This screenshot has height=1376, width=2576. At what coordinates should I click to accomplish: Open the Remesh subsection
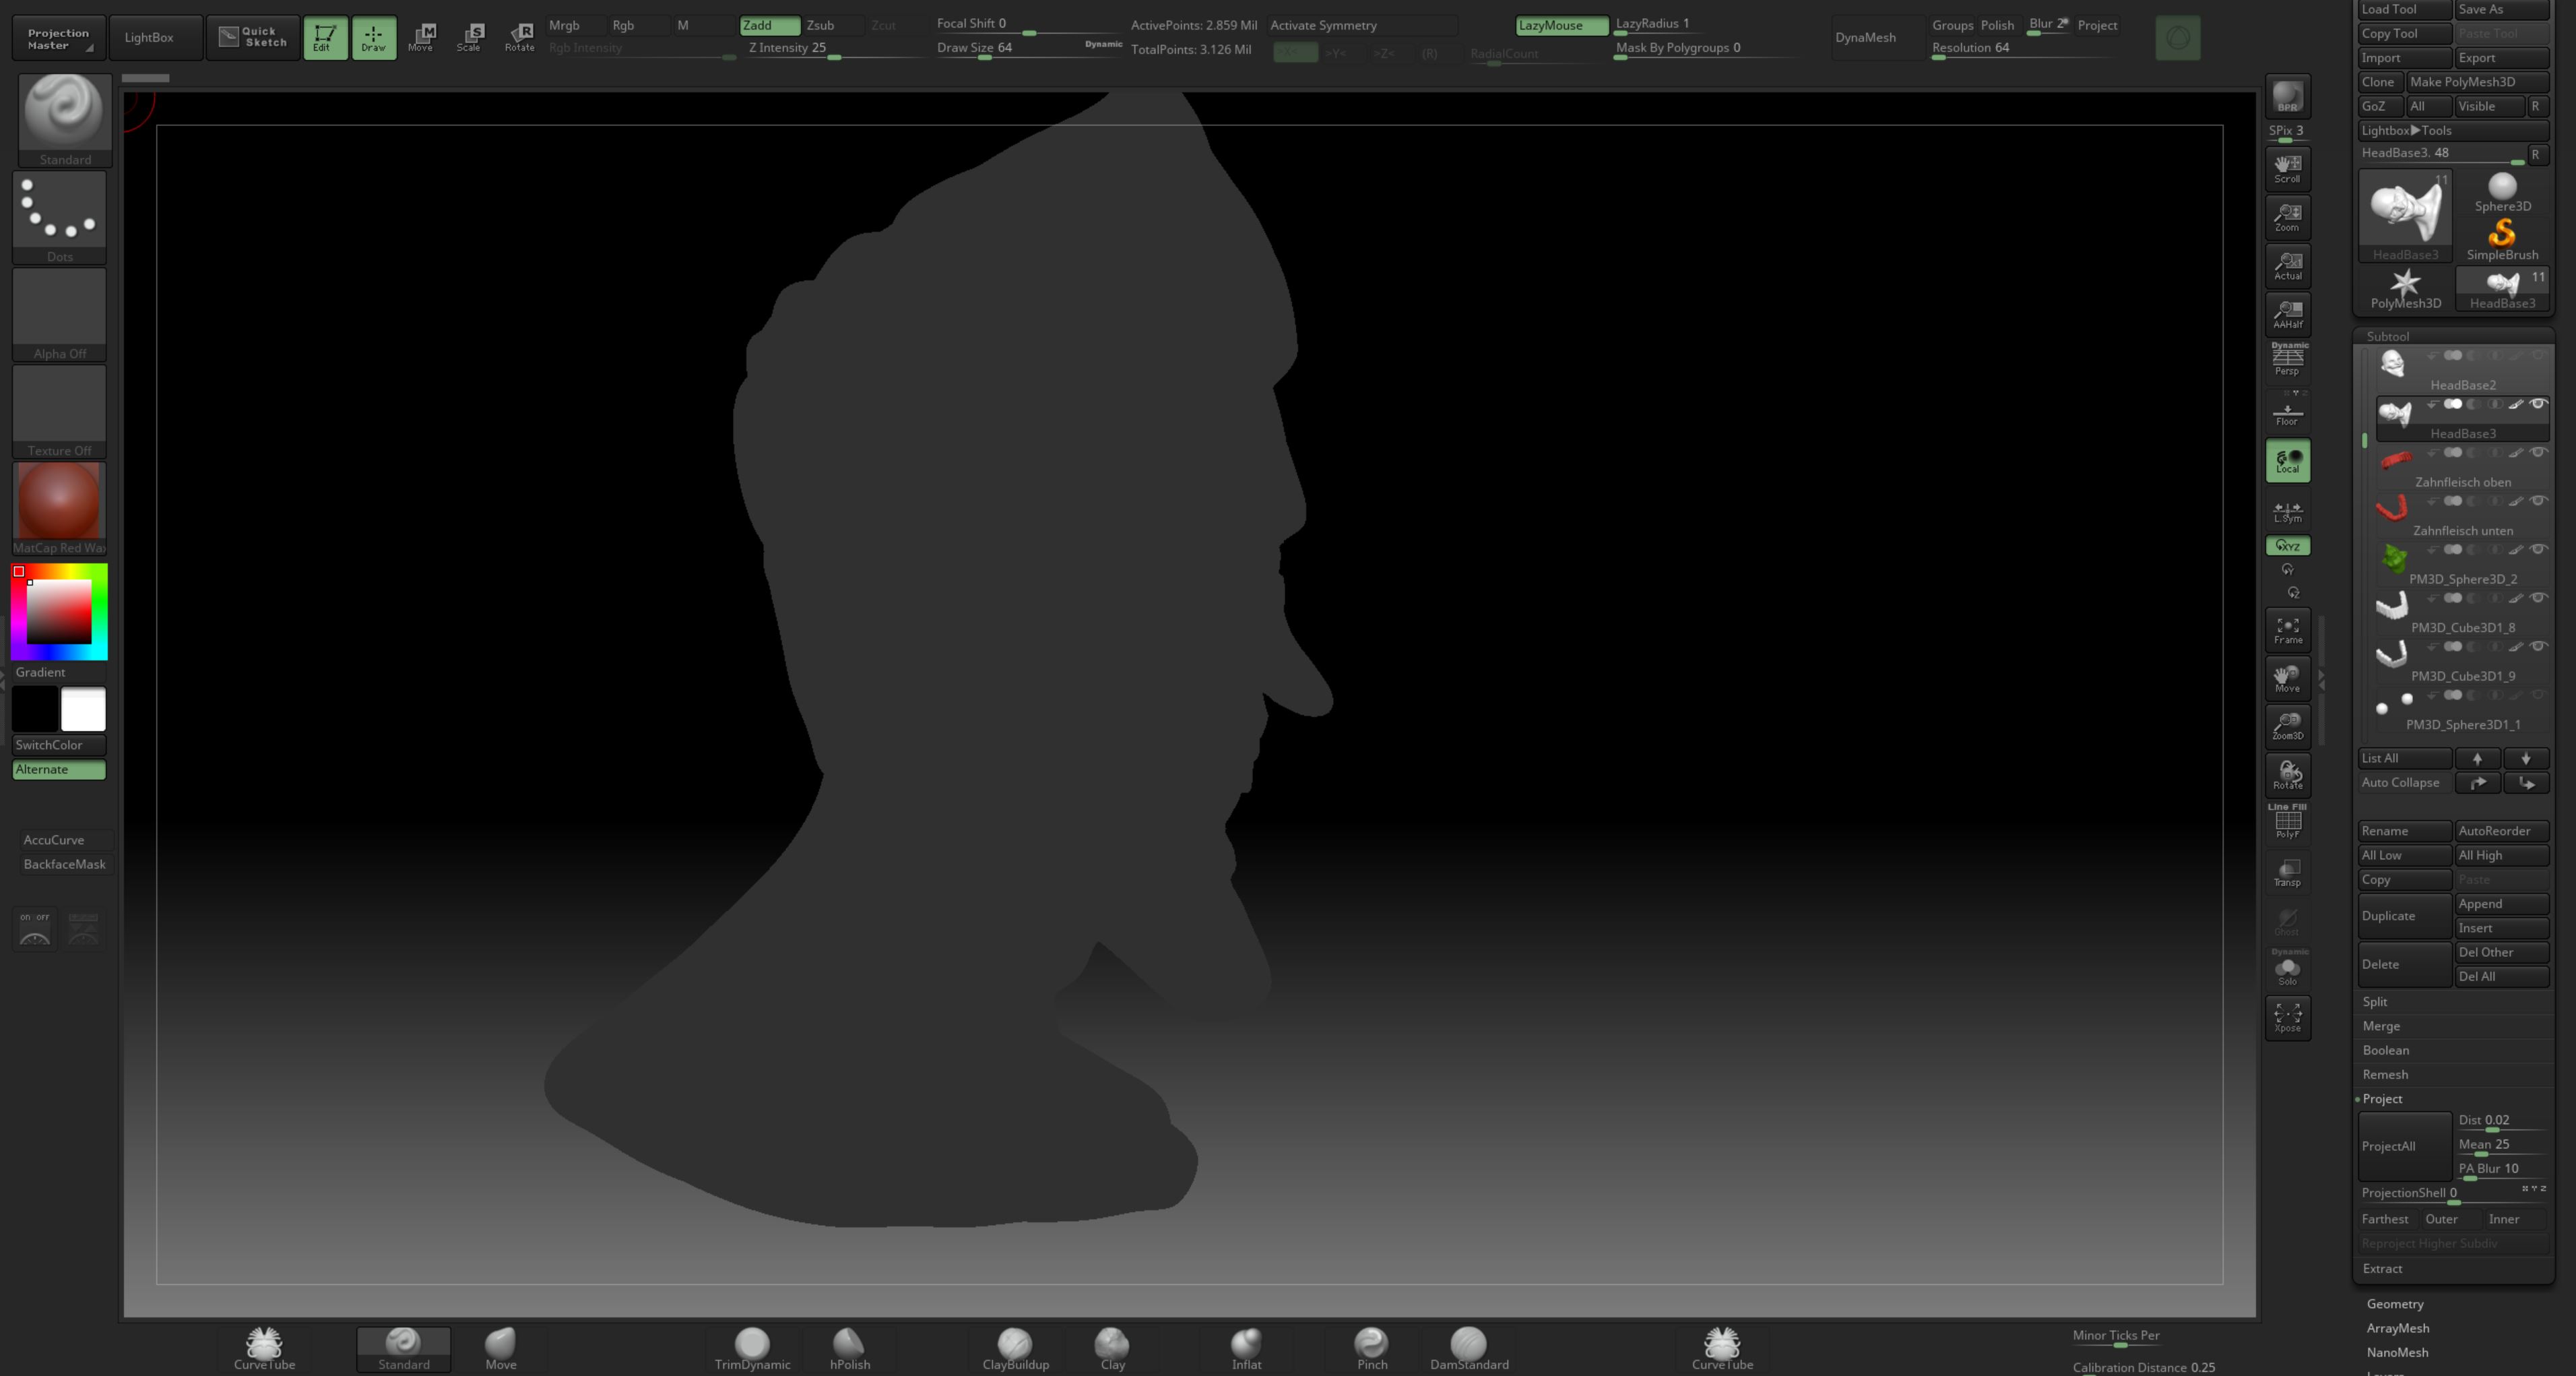(2385, 1074)
